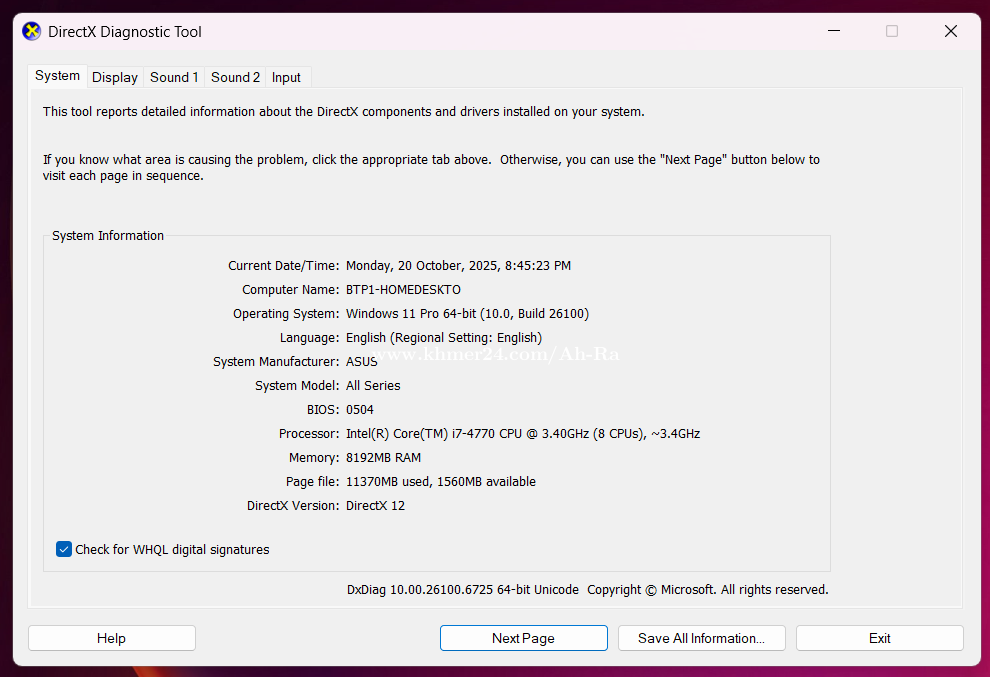Click the DirectX Diagnostic Tool title text
The height and width of the screenshot is (677, 990).
pyautogui.click(x=125, y=32)
